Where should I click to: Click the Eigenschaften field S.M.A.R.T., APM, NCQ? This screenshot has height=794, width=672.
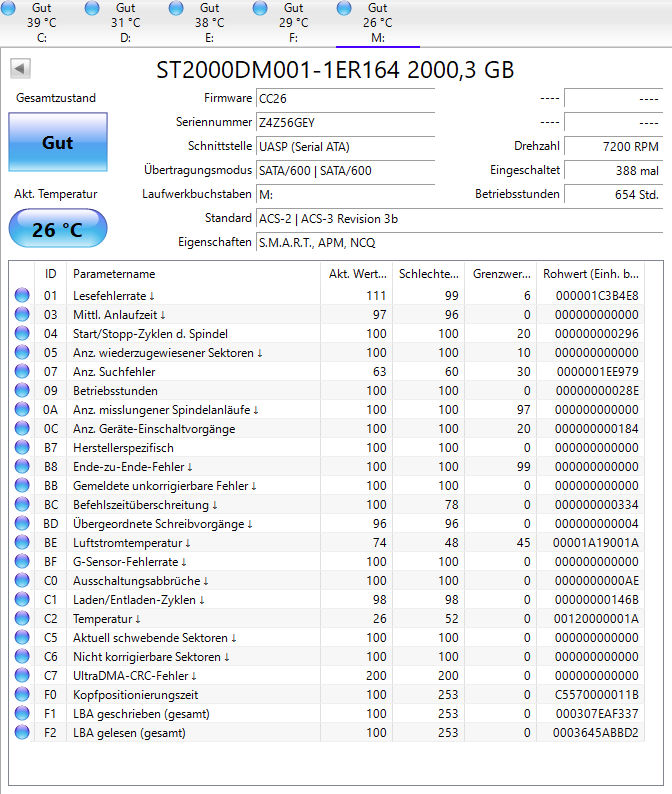(459, 243)
